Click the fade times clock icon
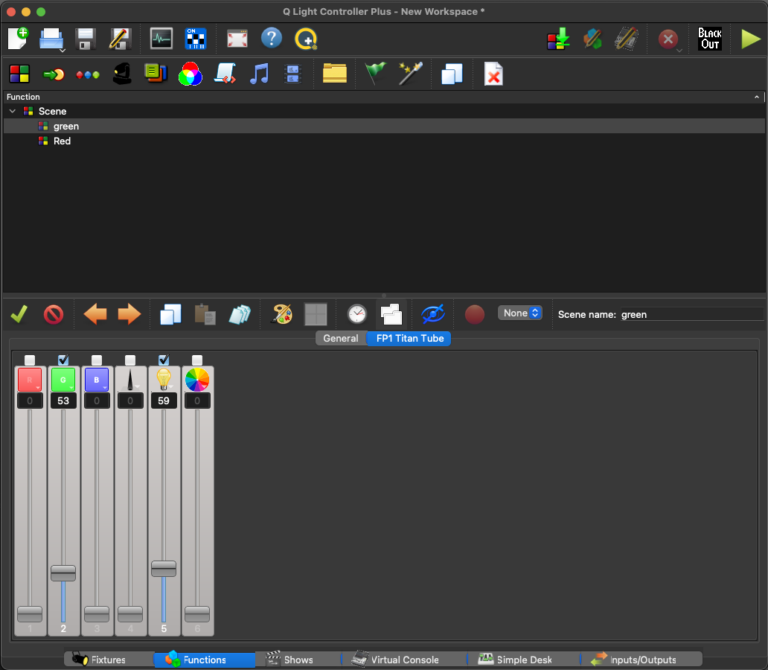 point(357,314)
